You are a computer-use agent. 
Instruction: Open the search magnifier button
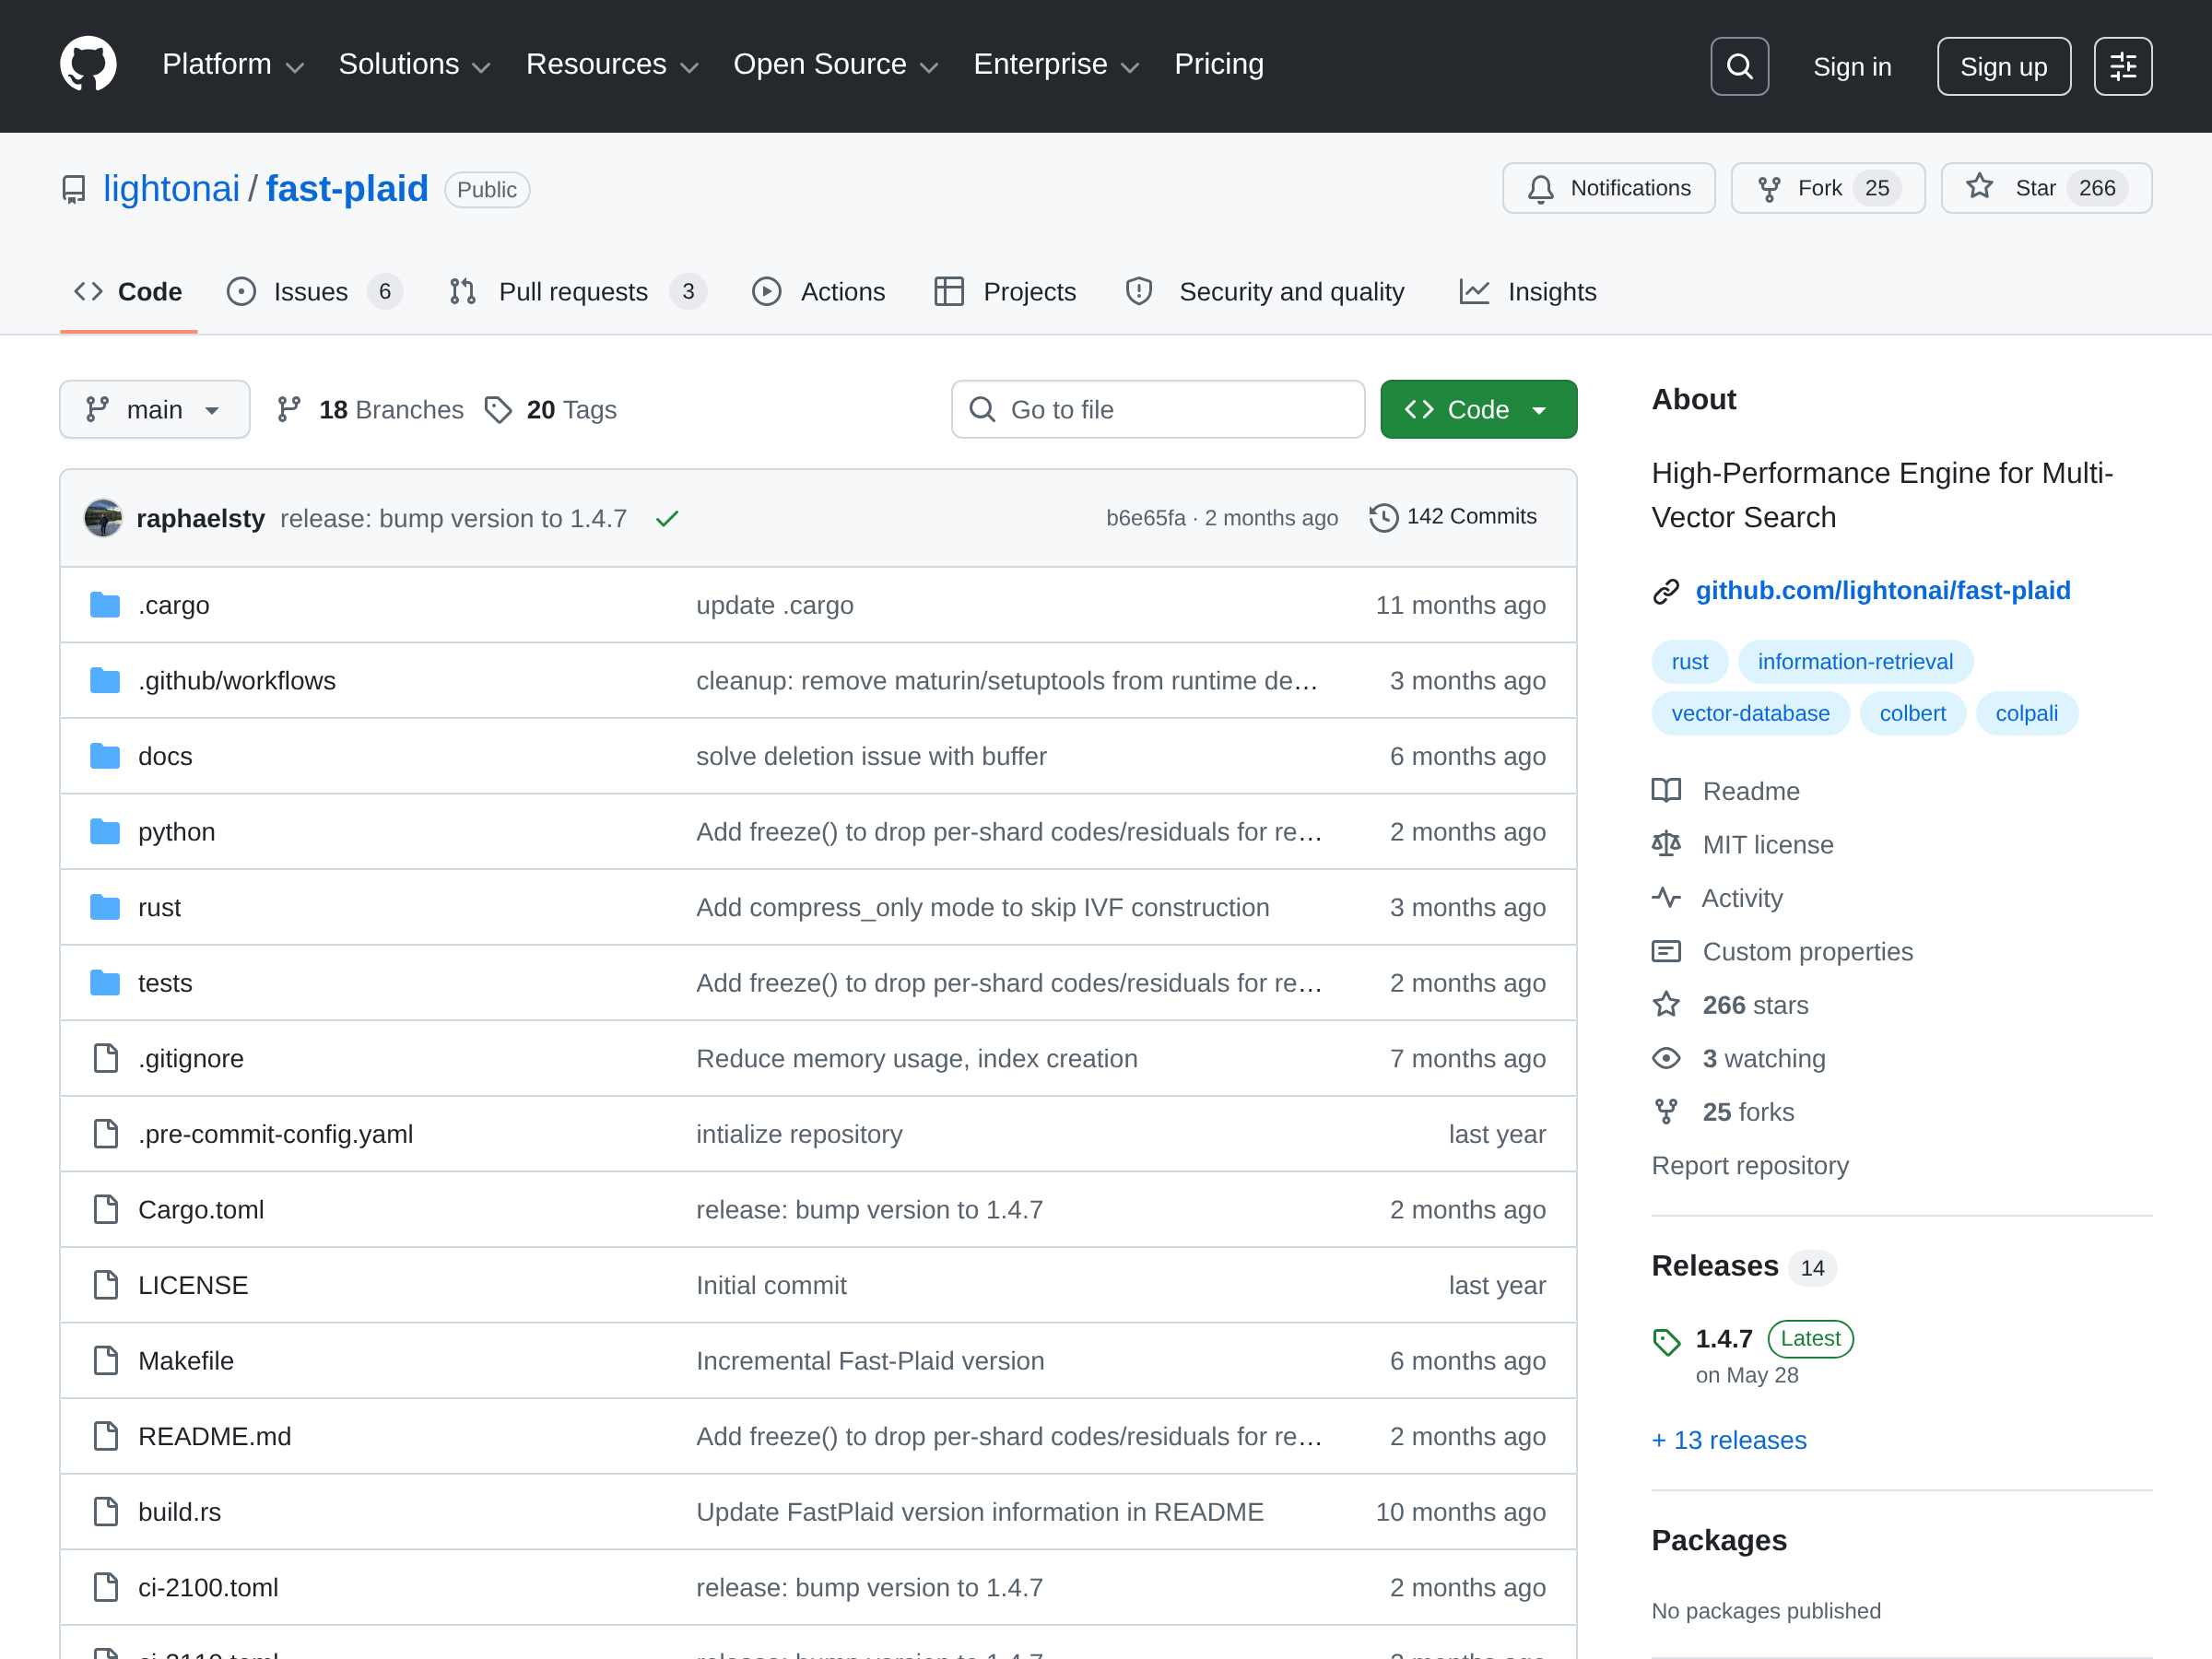click(1739, 66)
